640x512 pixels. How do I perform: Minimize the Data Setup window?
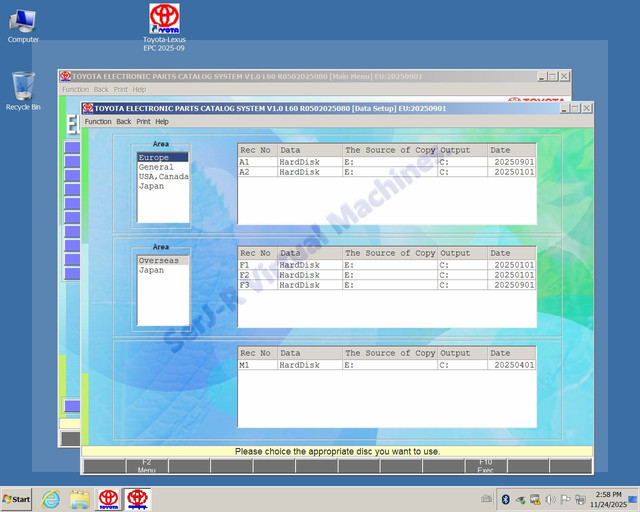coord(565,108)
